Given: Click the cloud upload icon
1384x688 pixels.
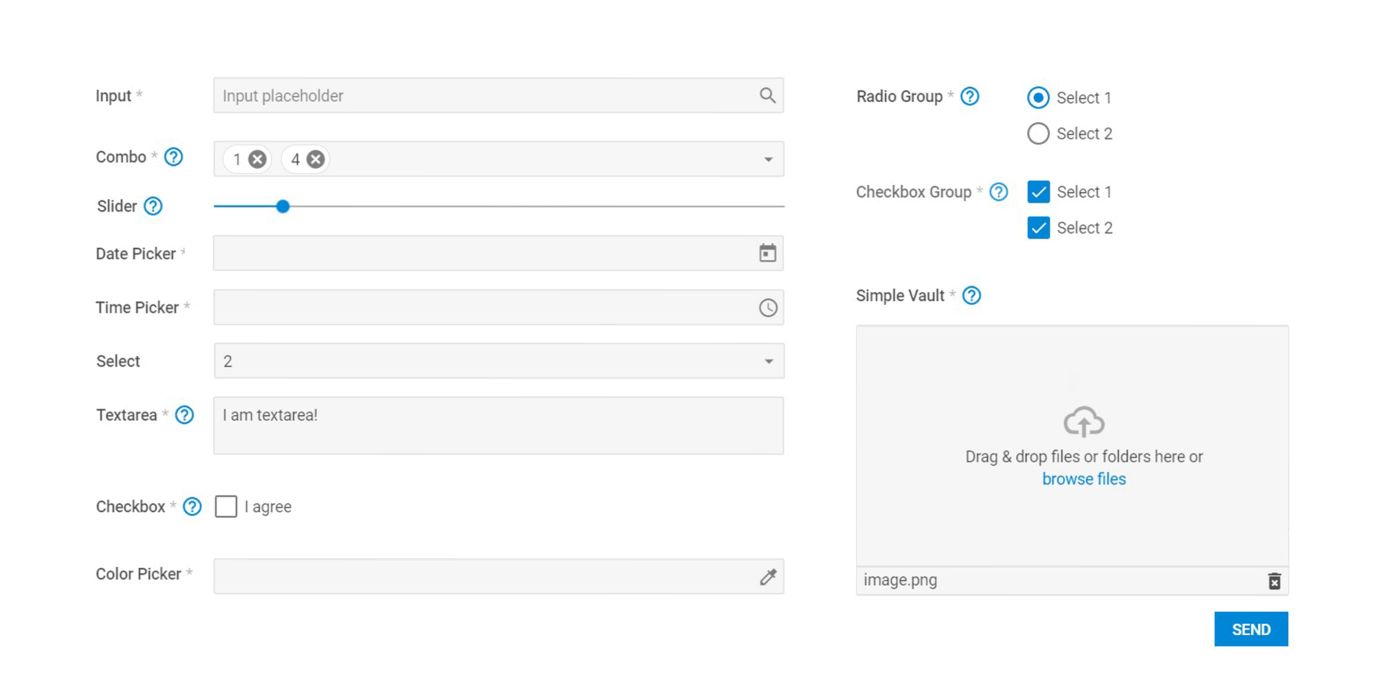Looking at the screenshot, I should tap(1084, 422).
